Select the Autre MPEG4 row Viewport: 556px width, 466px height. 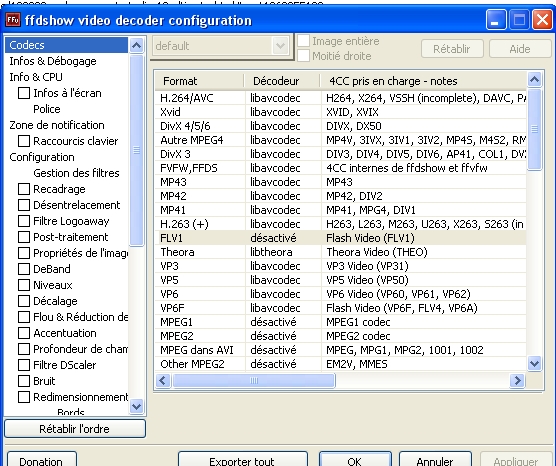pos(340,140)
